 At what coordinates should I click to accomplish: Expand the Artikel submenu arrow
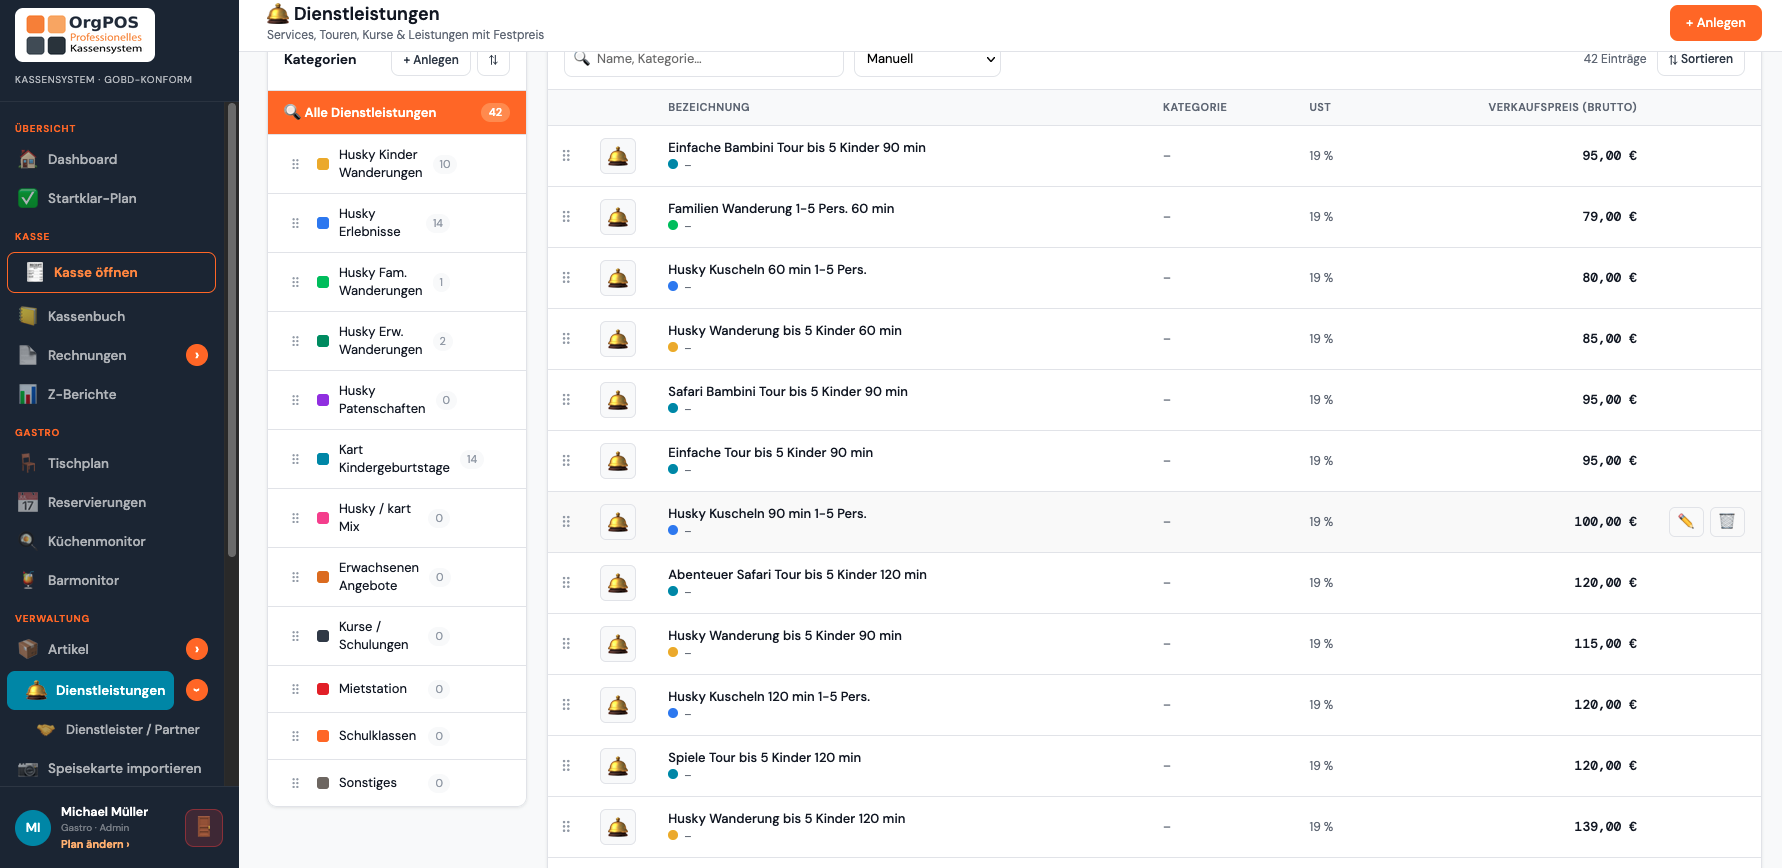(x=197, y=649)
